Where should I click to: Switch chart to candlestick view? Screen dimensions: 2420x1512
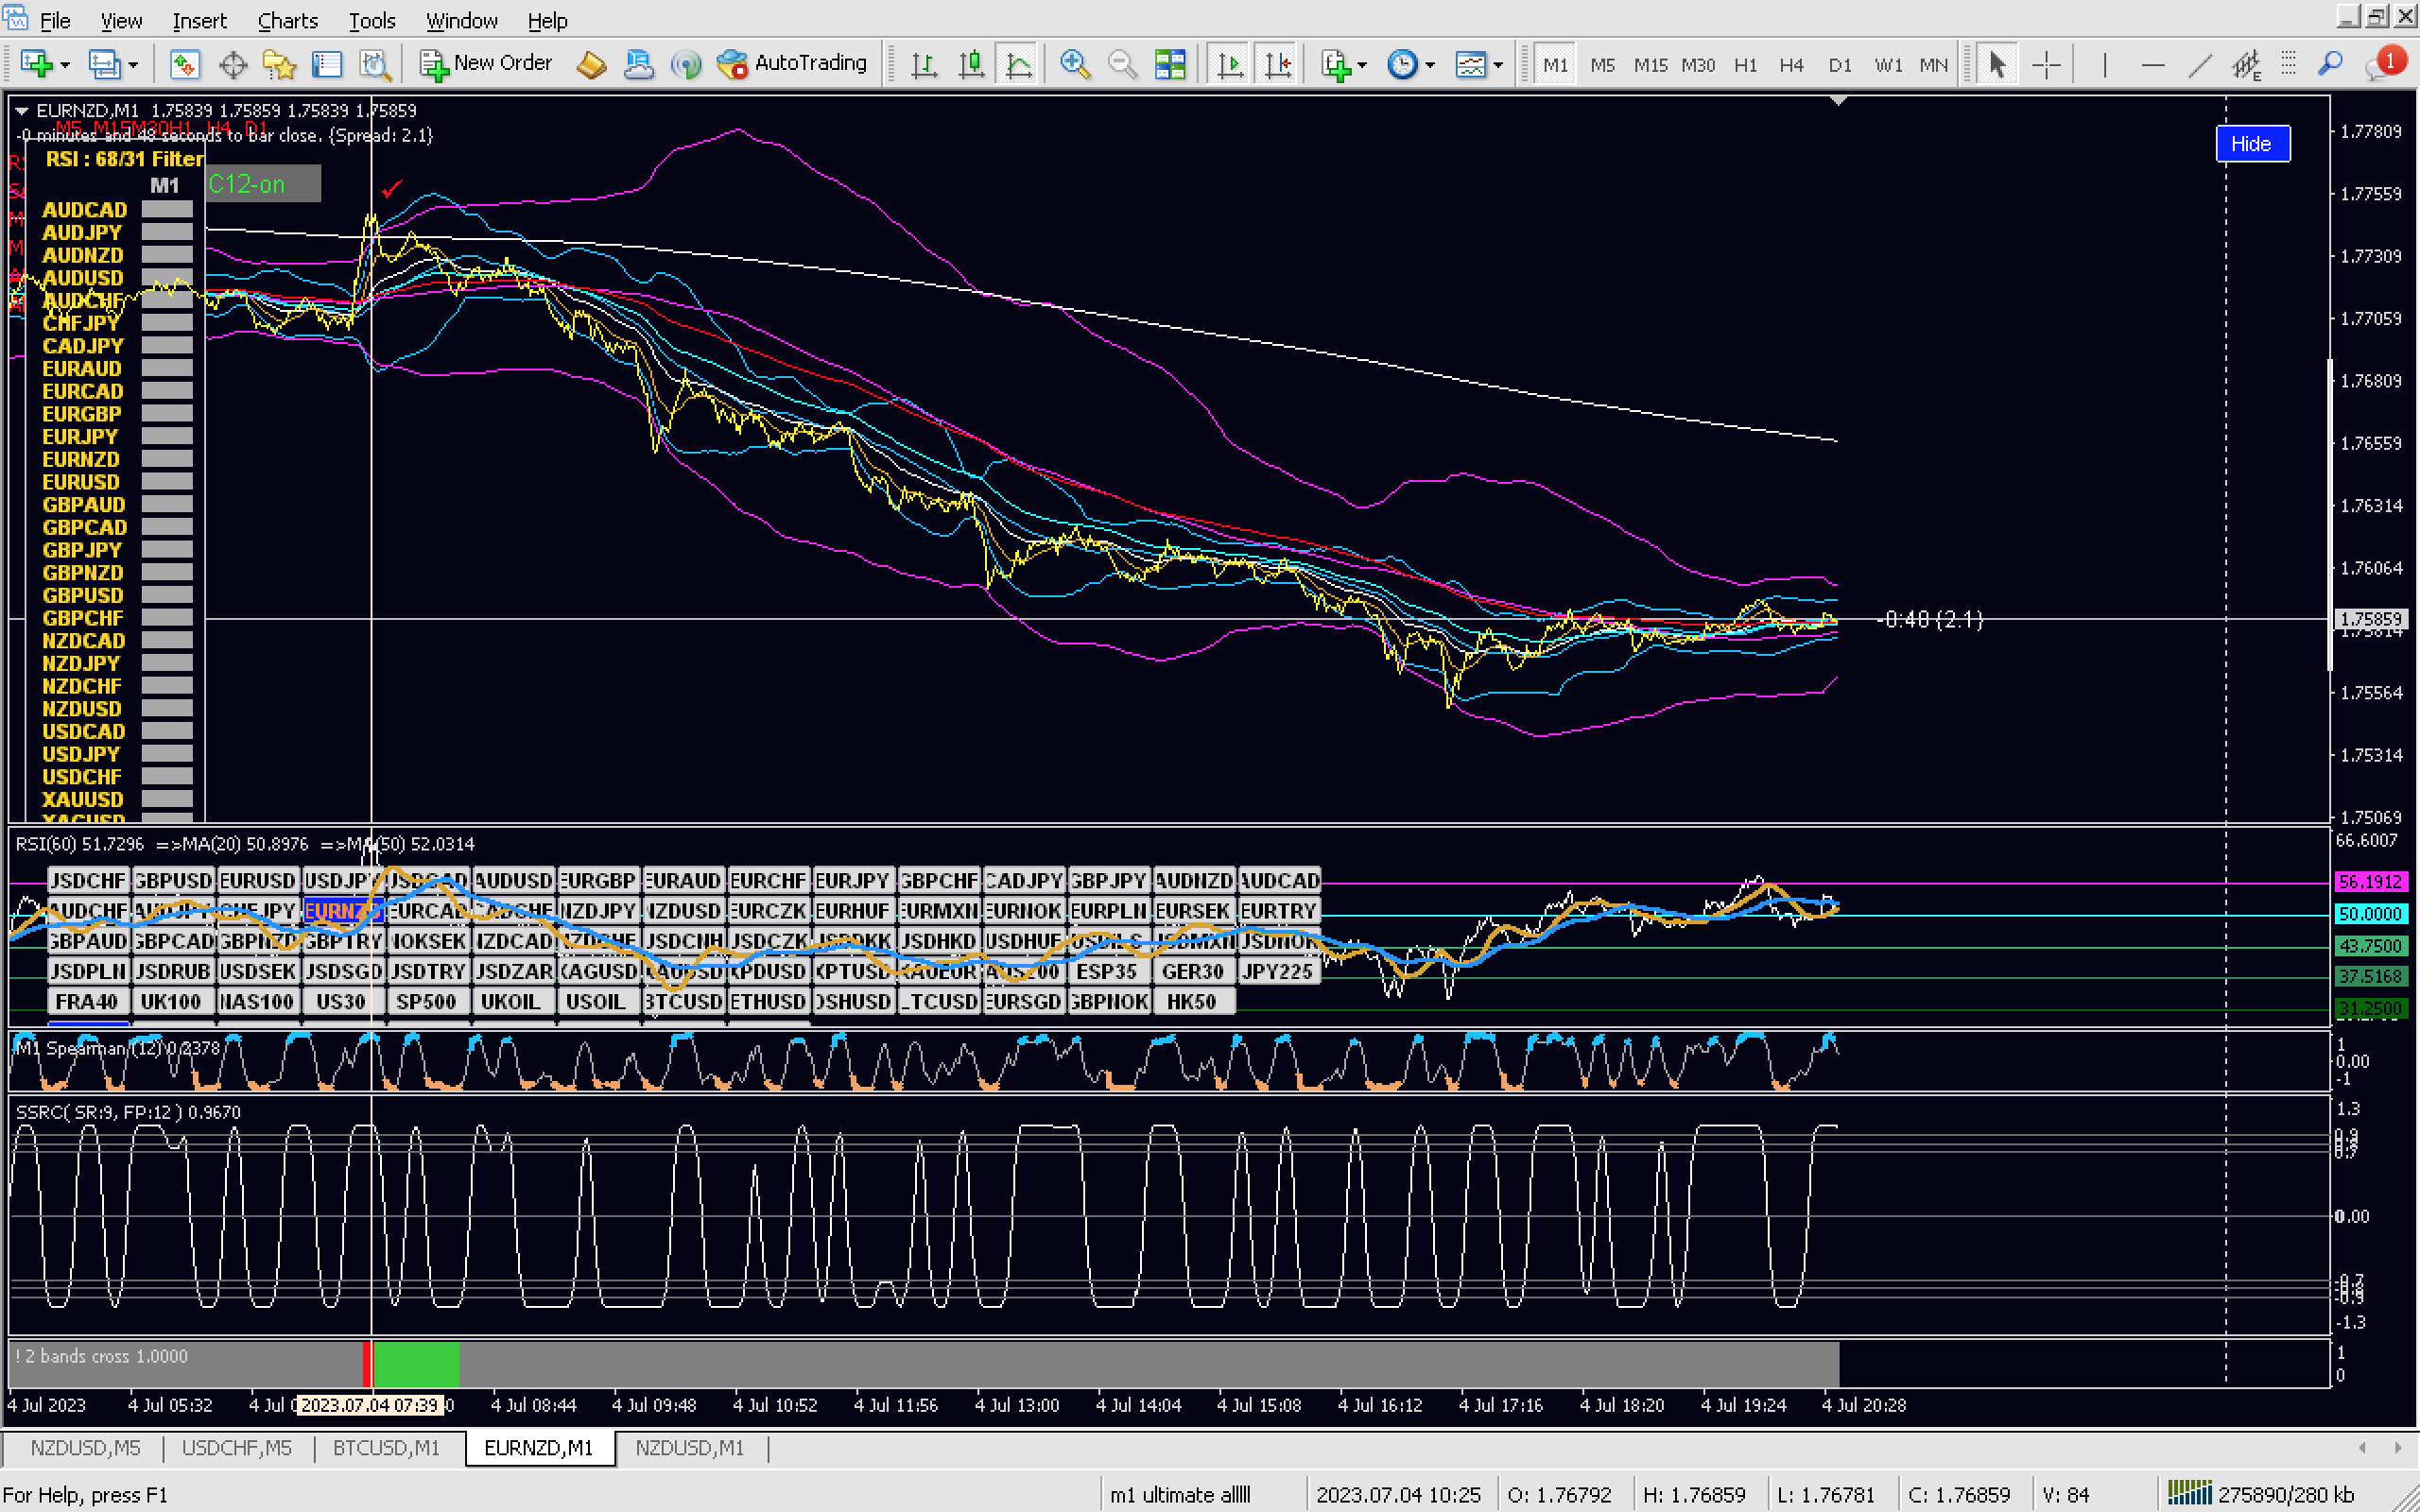[971, 64]
